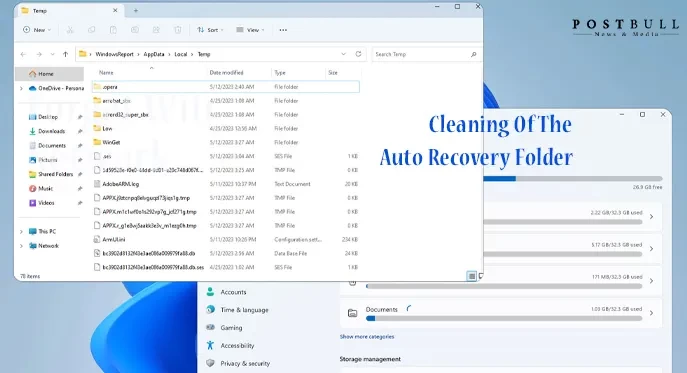This screenshot has width=687, height=373.
Task: Sort by Date modified column
Action: pyautogui.click(x=226, y=73)
